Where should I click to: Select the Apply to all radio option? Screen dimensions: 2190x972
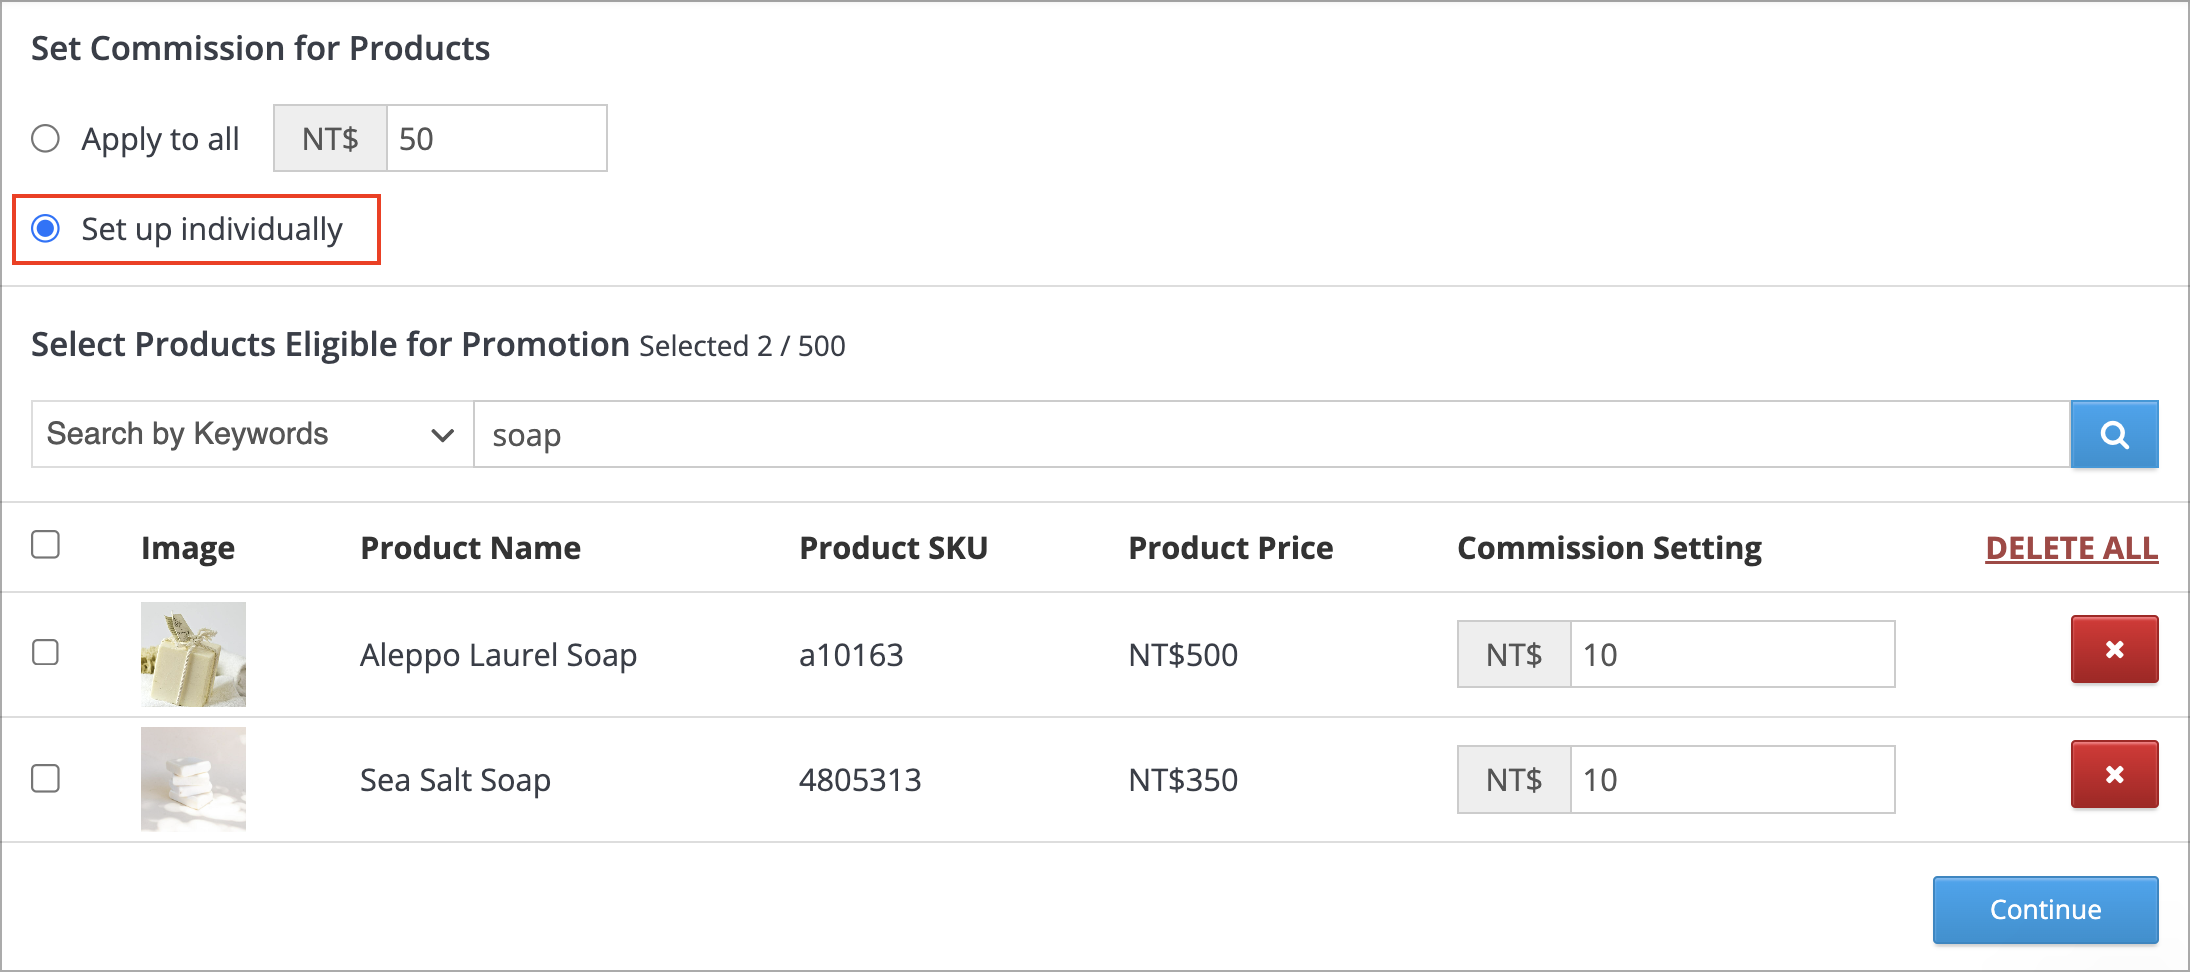coord(45,138)
